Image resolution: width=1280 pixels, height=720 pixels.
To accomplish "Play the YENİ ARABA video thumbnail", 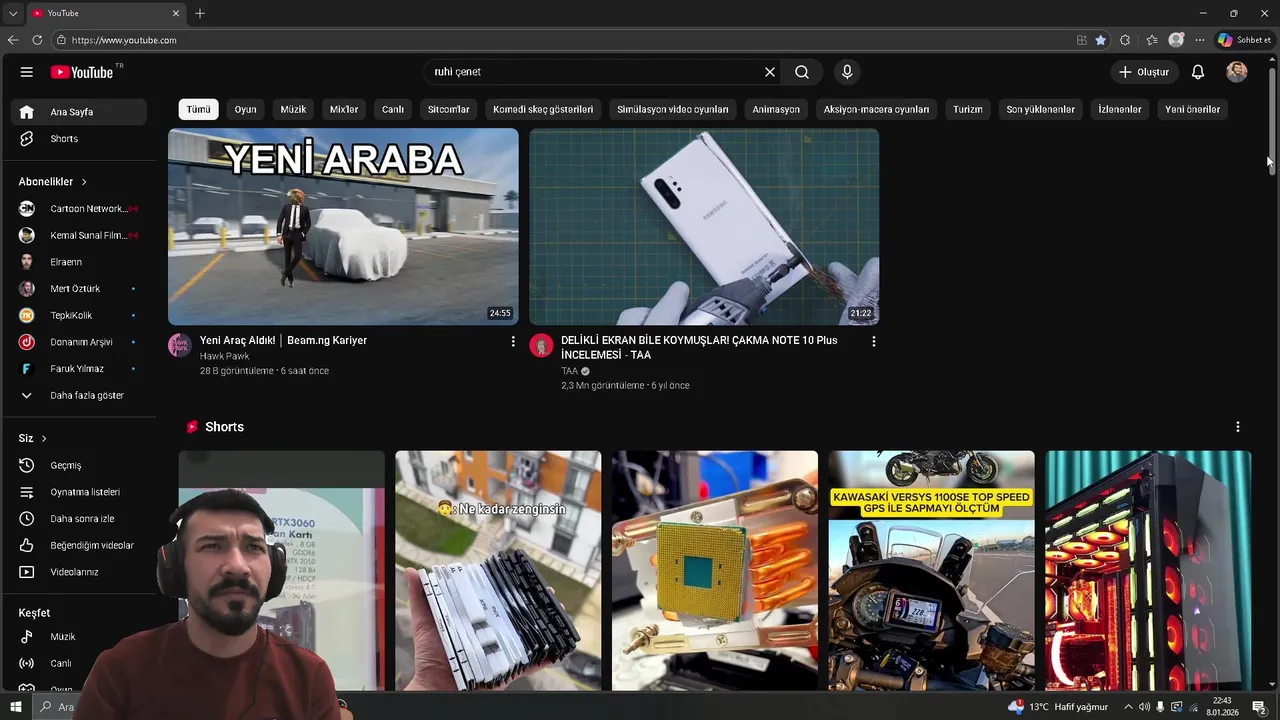I will coord(343,227).
